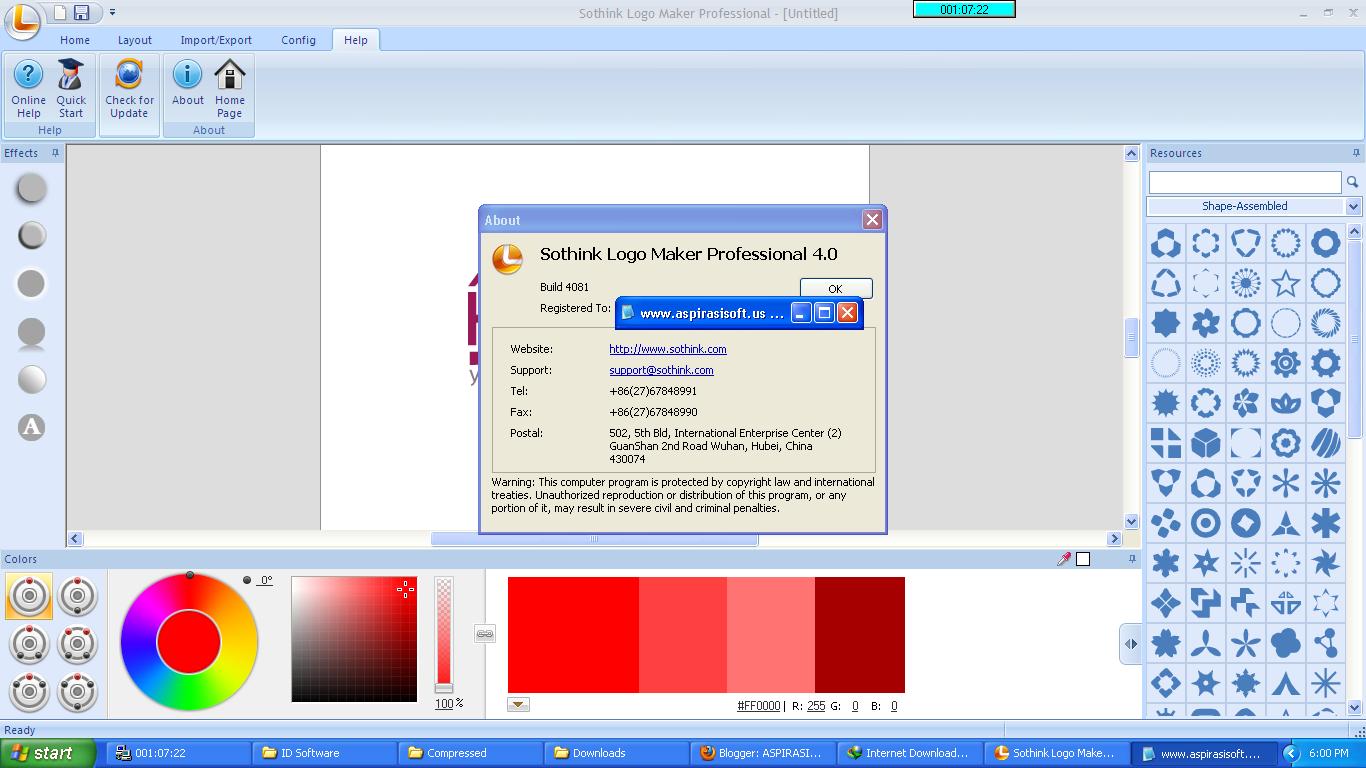Pin the Colors panel
The width and height of the screenshot is (1366, 768).
tap(1132, 559)
